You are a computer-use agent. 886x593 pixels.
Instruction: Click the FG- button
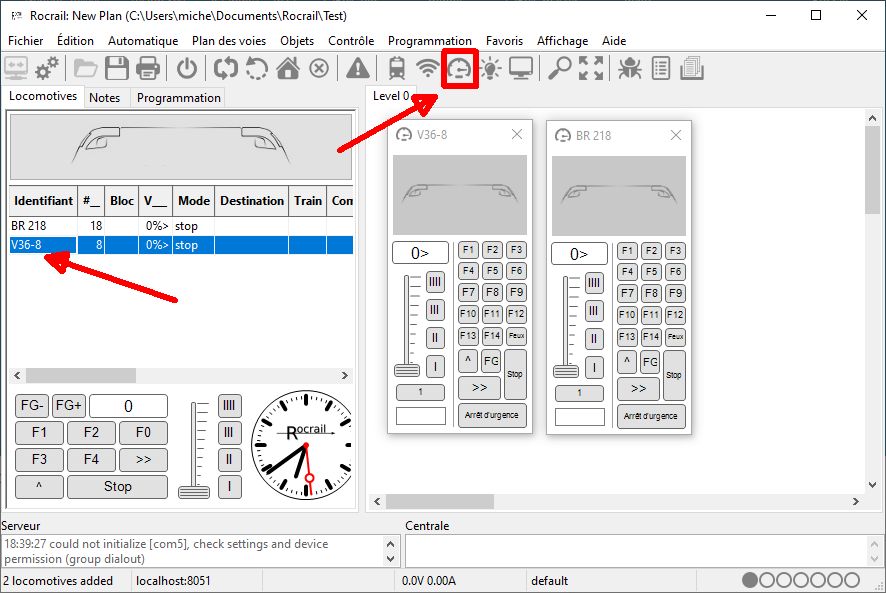(32, 405)
